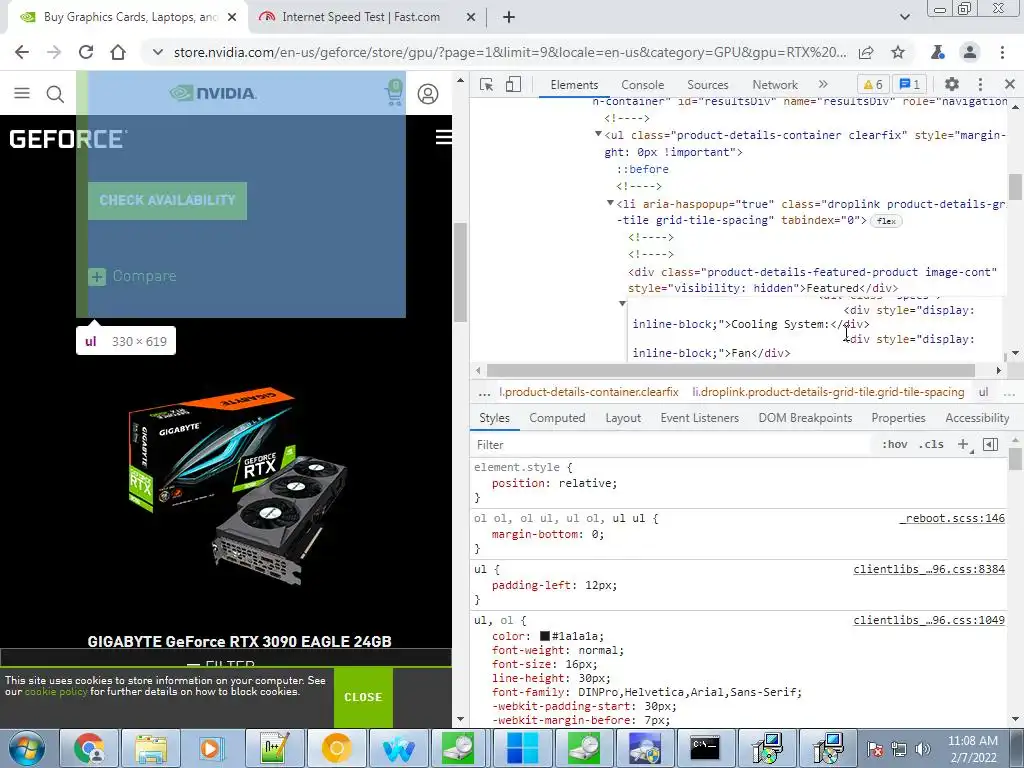Toggle the .cls class editor button
The image size is (1024, 768).
point(931,444)
